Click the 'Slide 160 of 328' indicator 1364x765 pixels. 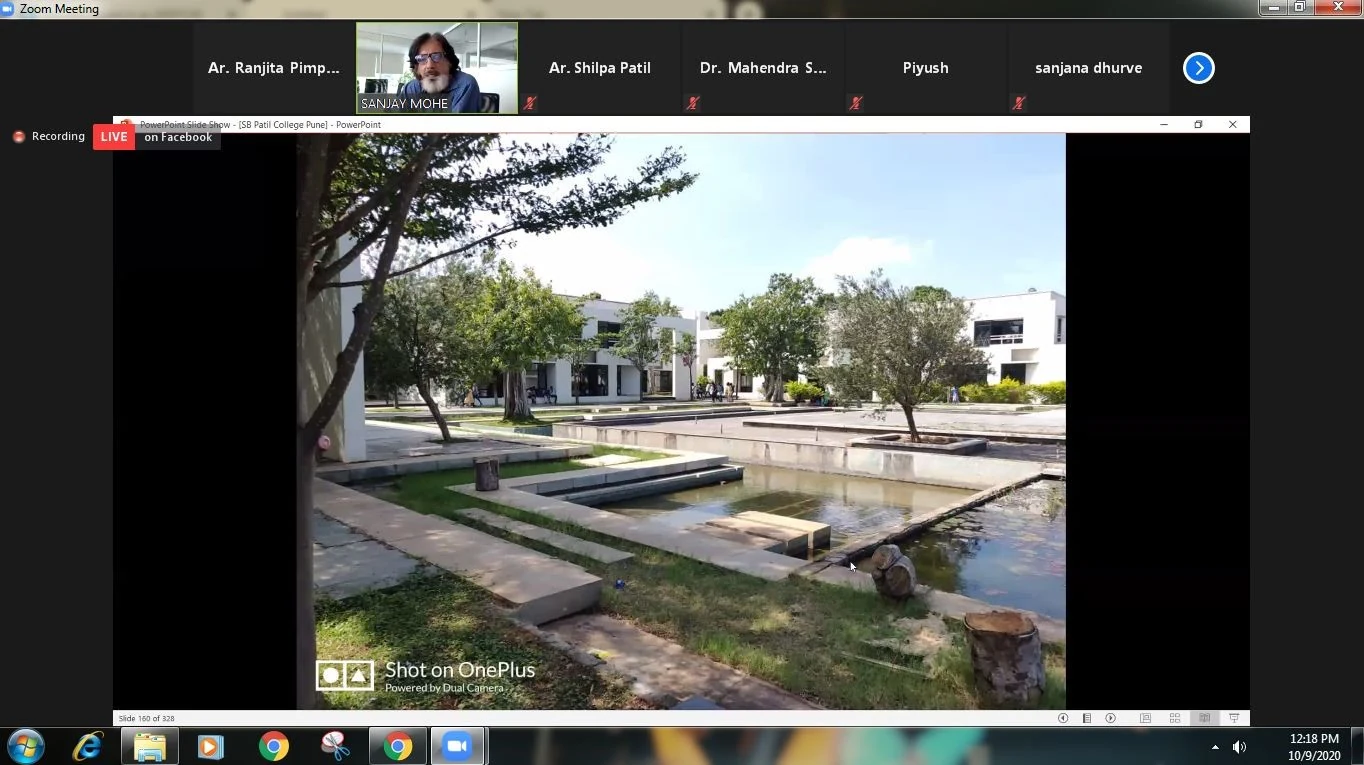(147, 718)
